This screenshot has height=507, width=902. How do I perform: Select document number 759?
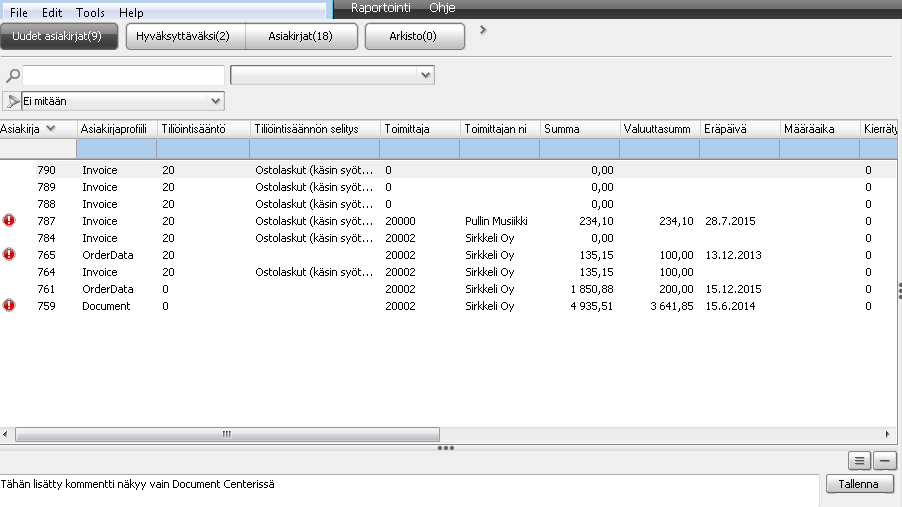click(46, 306)
